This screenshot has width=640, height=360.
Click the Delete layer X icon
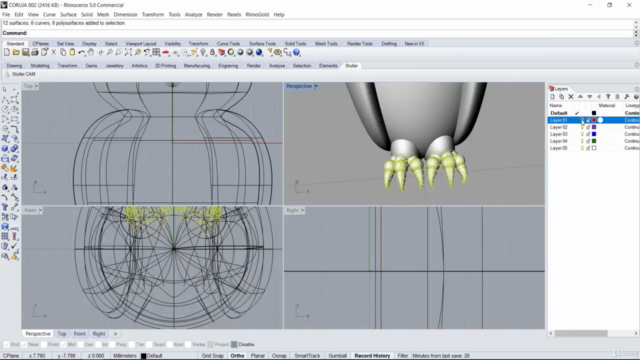[571, 97]
